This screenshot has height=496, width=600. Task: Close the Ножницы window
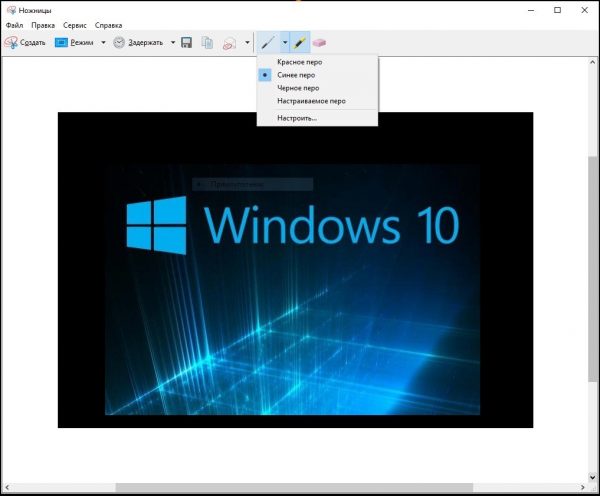(x=584, y=10)
